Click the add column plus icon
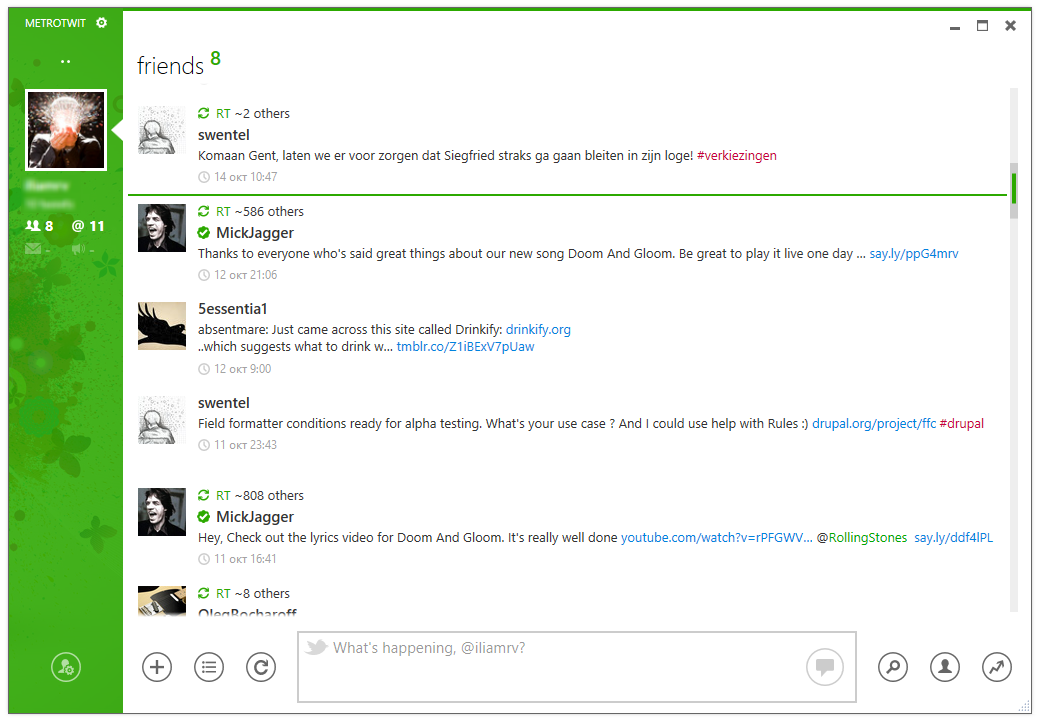Screen dimensions: 1041x727 157,667
